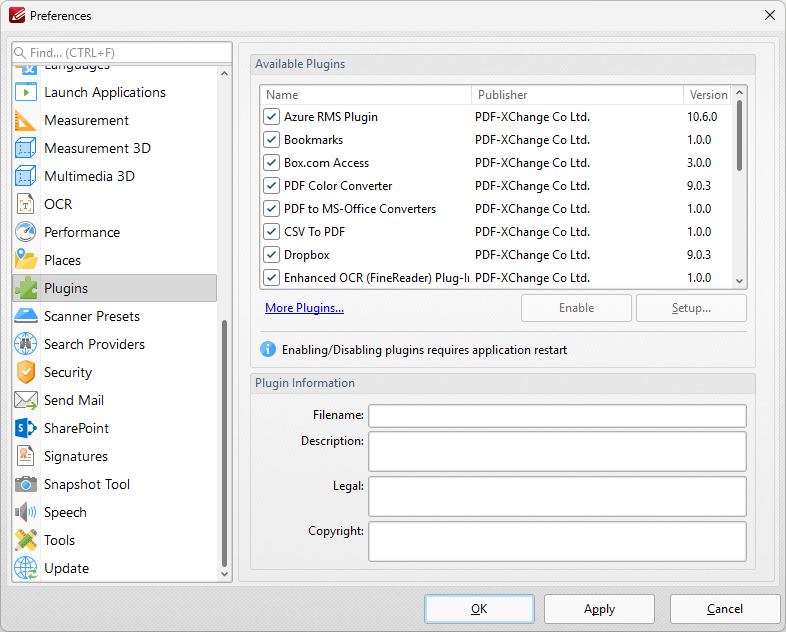Click the Tools pencil and ruler icon
The height and width of the screenshot is (632, 786).
[26, 540]
